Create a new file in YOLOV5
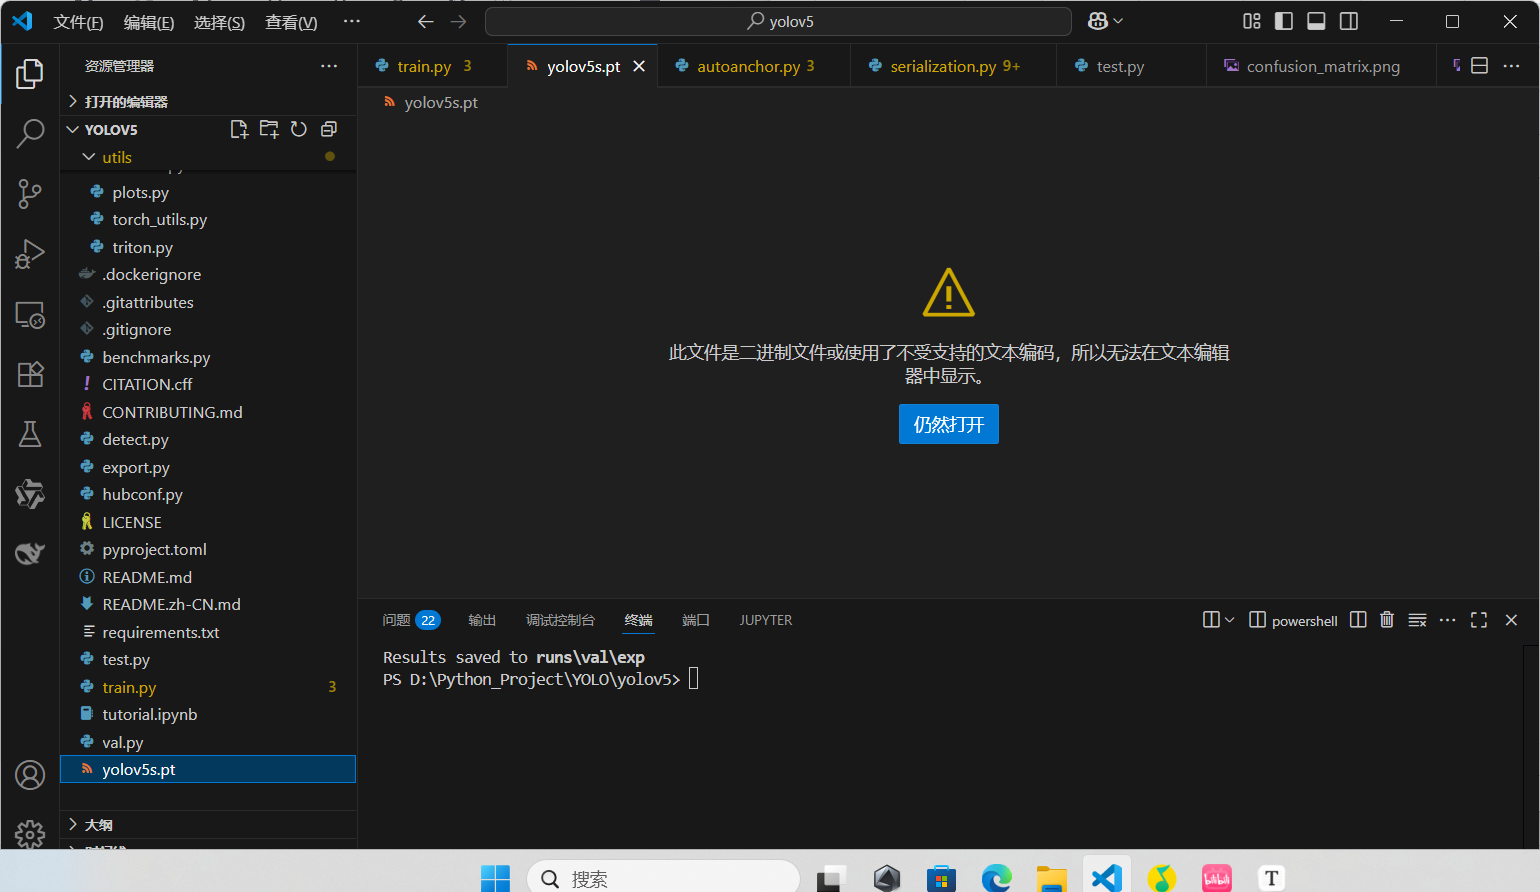This screenshot has height=892, width=1540. [x=239, y=129]
